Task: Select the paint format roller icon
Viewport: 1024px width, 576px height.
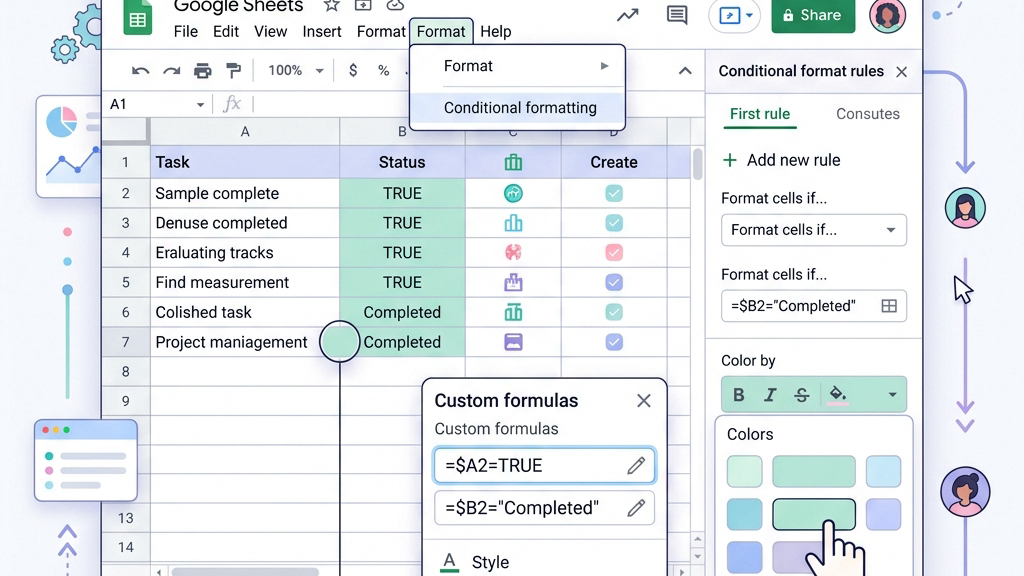Action: click(x=233, y=71)
